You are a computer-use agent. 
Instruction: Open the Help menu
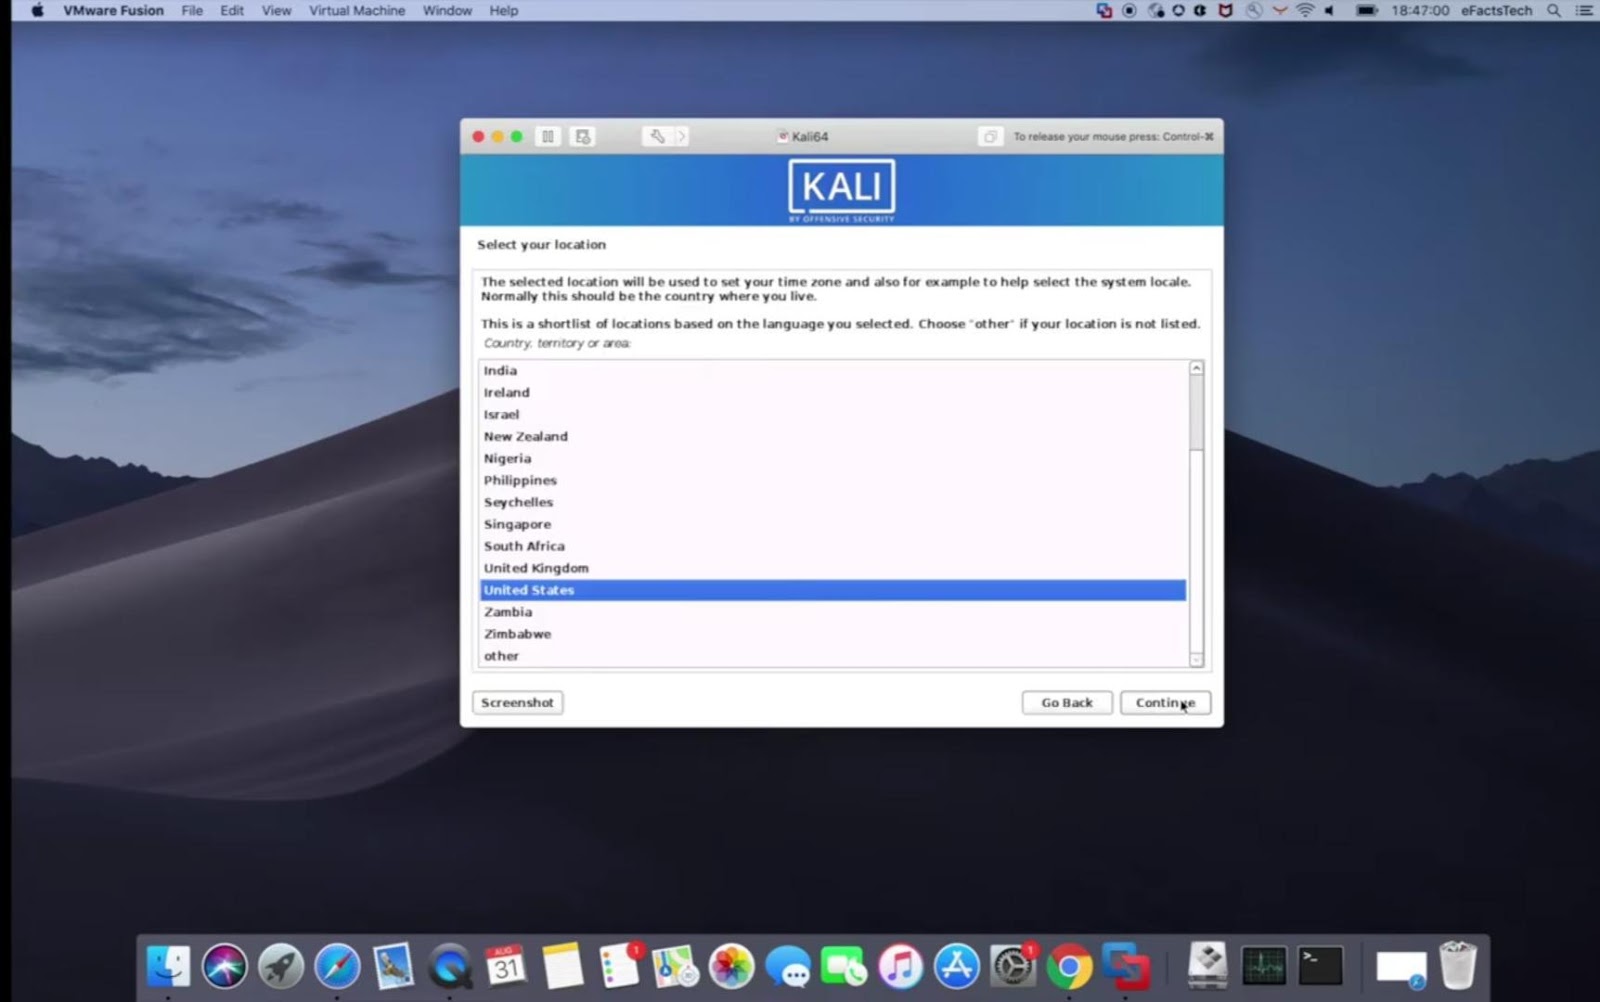coord(504,10)
